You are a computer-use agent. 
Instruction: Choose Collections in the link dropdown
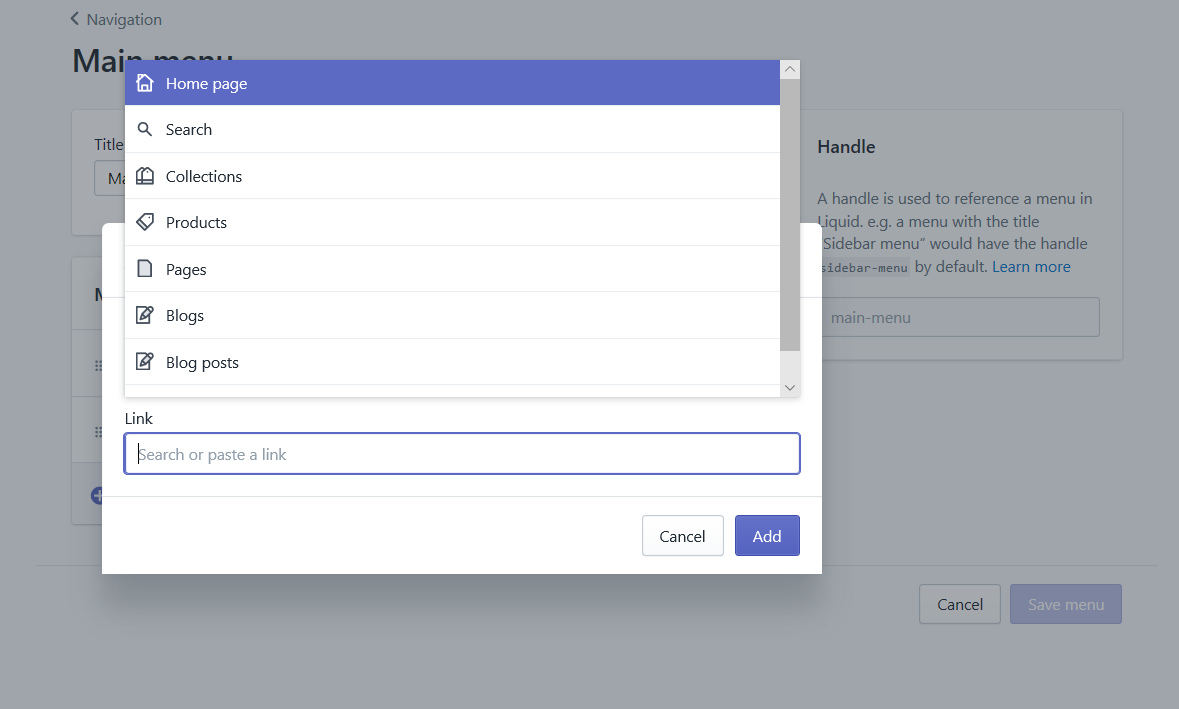pos(452,176)
